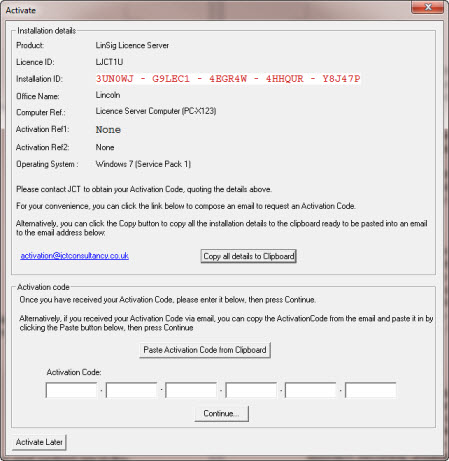Viewport: 449px width, 461px height.
Task: Click into the fifth Activation Code field
Action: 311,390
